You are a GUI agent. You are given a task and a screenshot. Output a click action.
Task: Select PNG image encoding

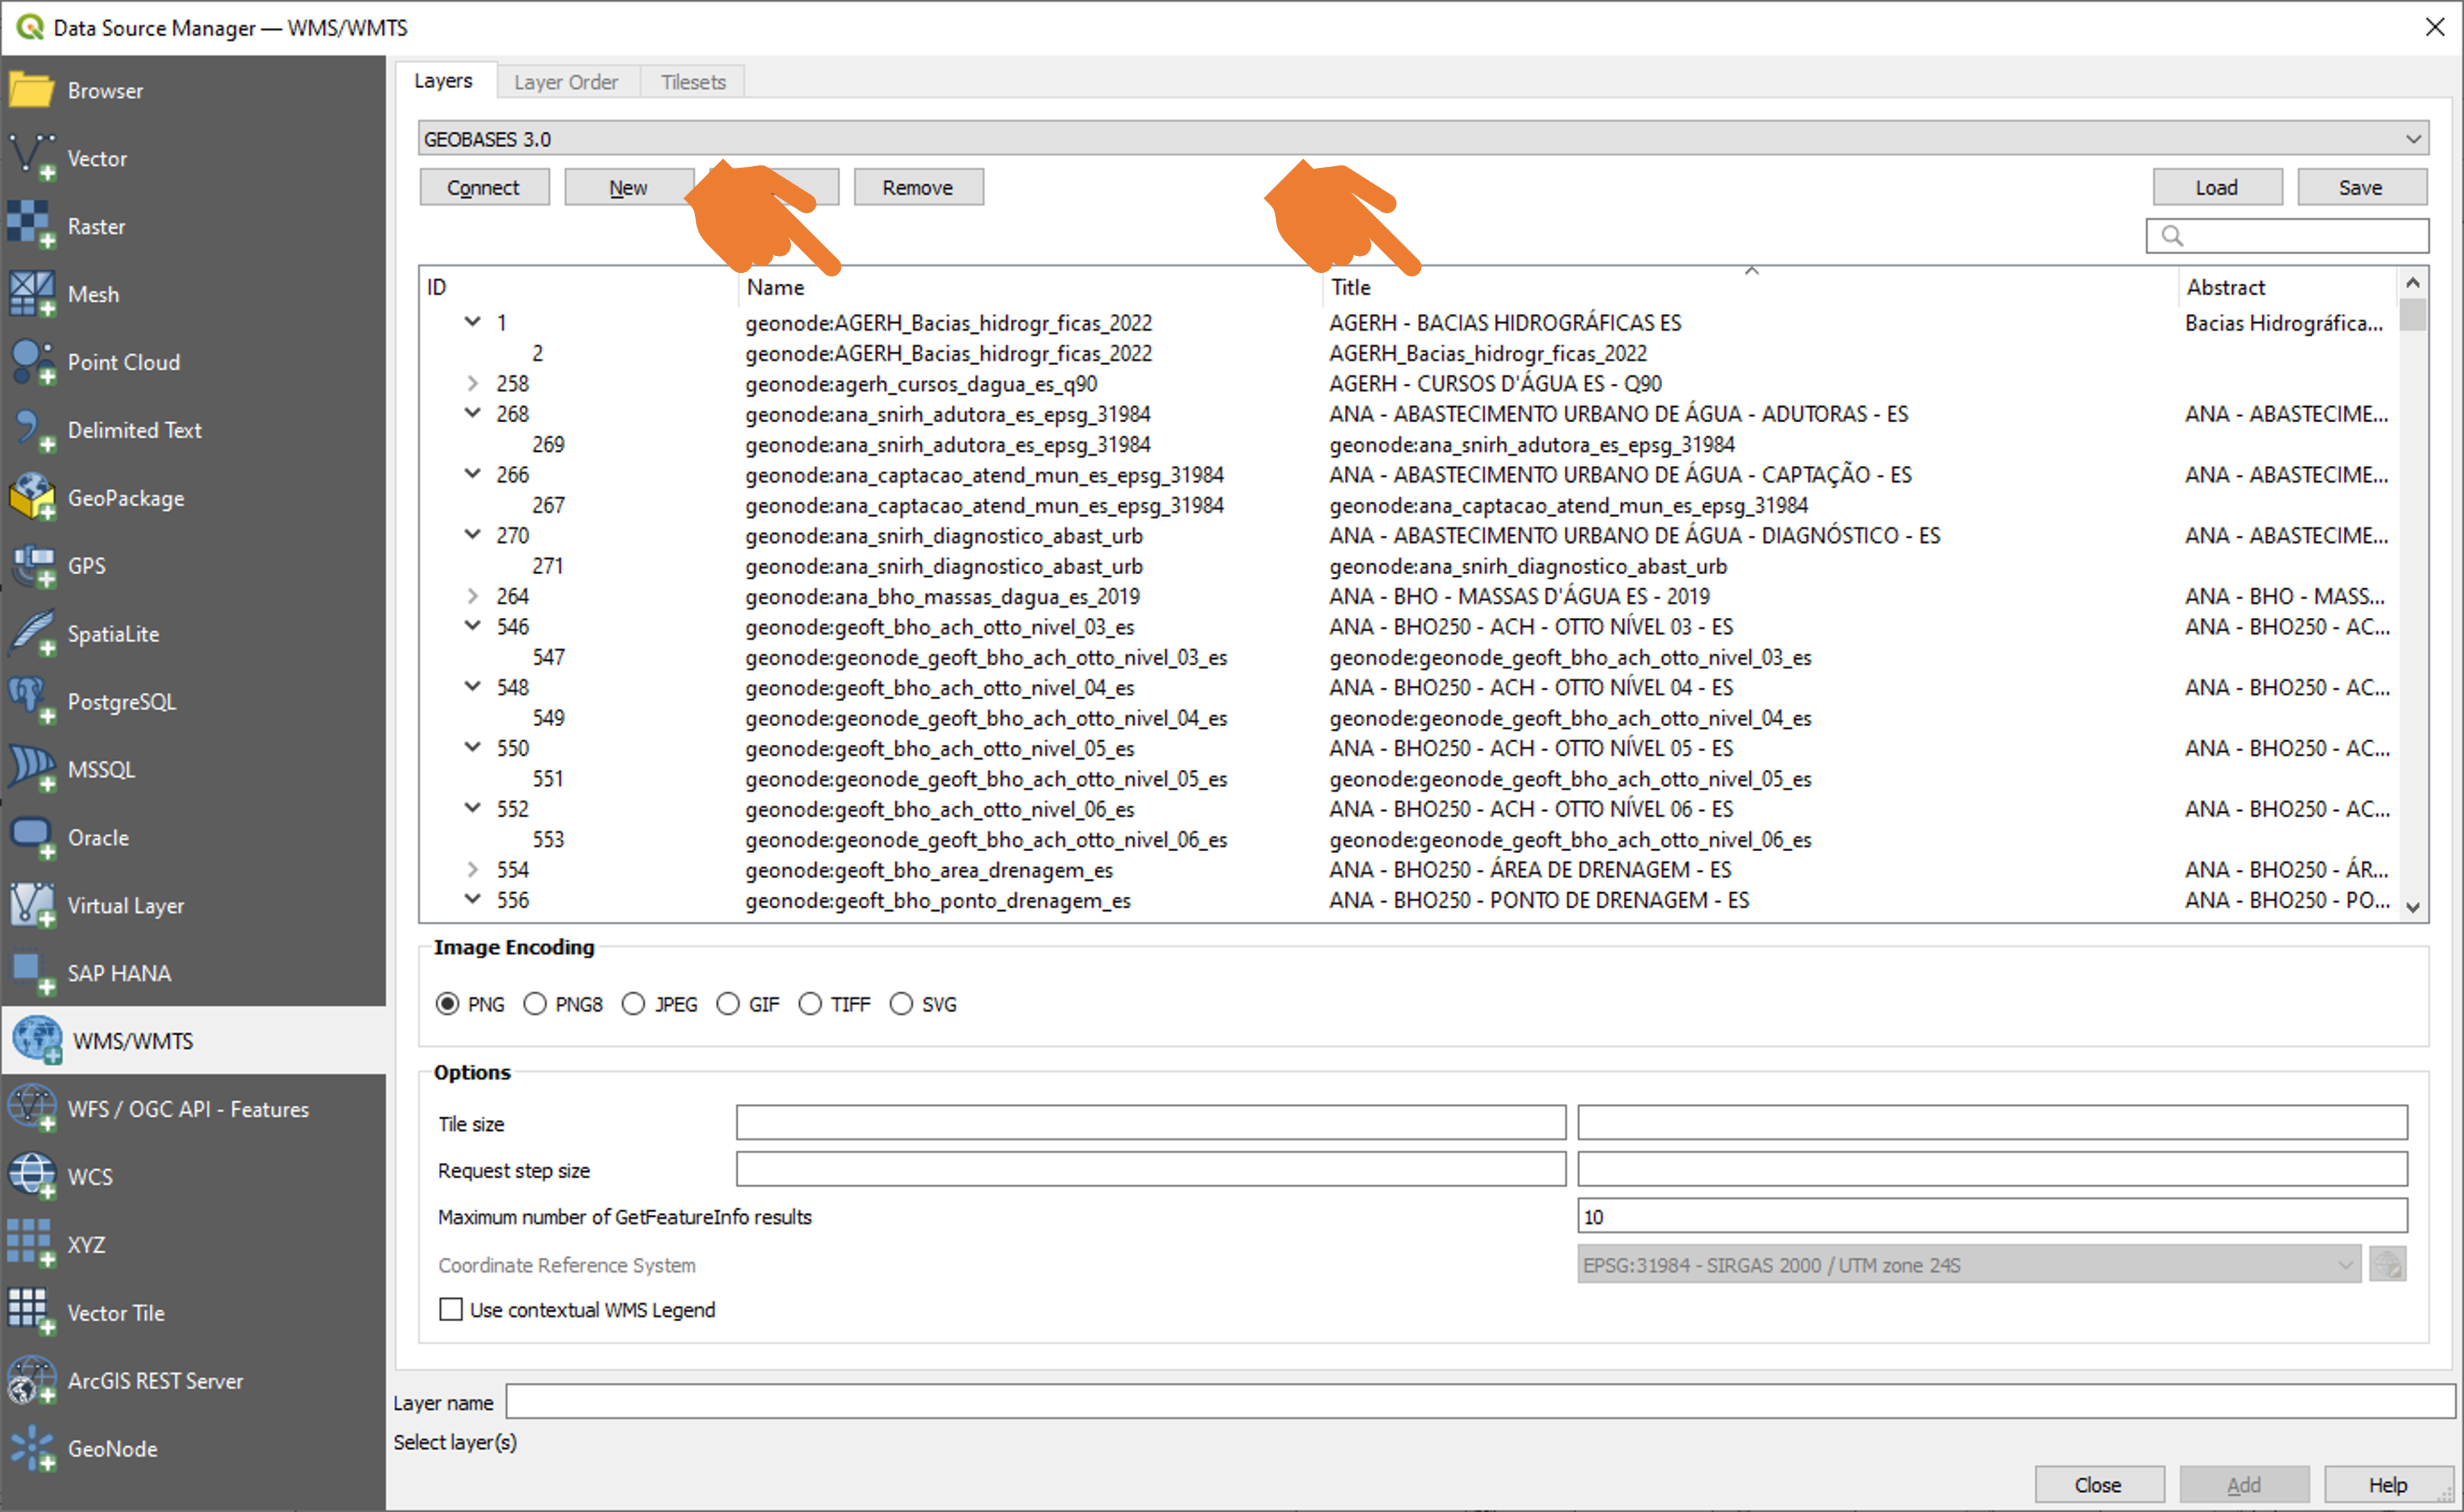point(448,1004)
